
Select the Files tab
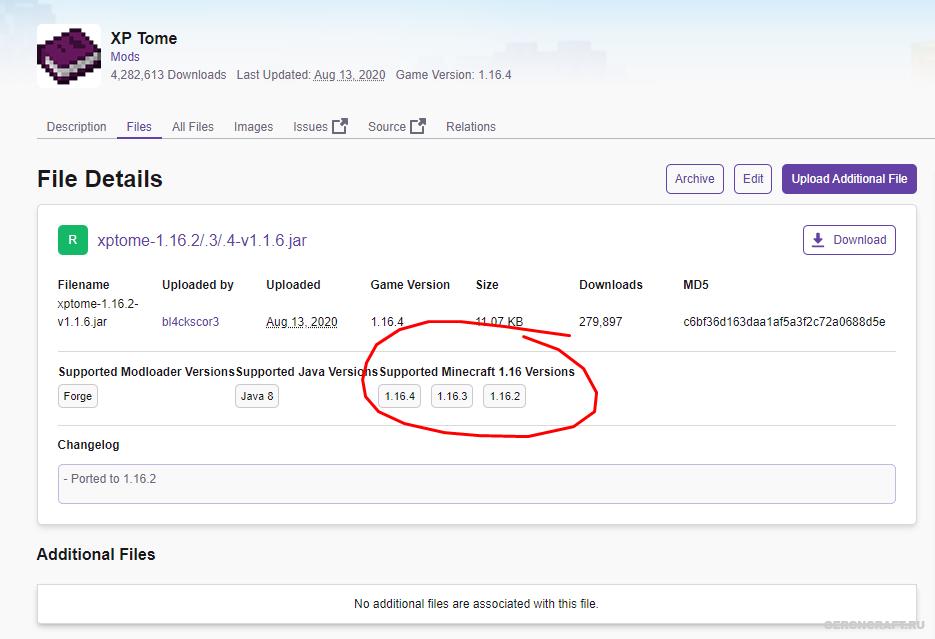(139, 127)
